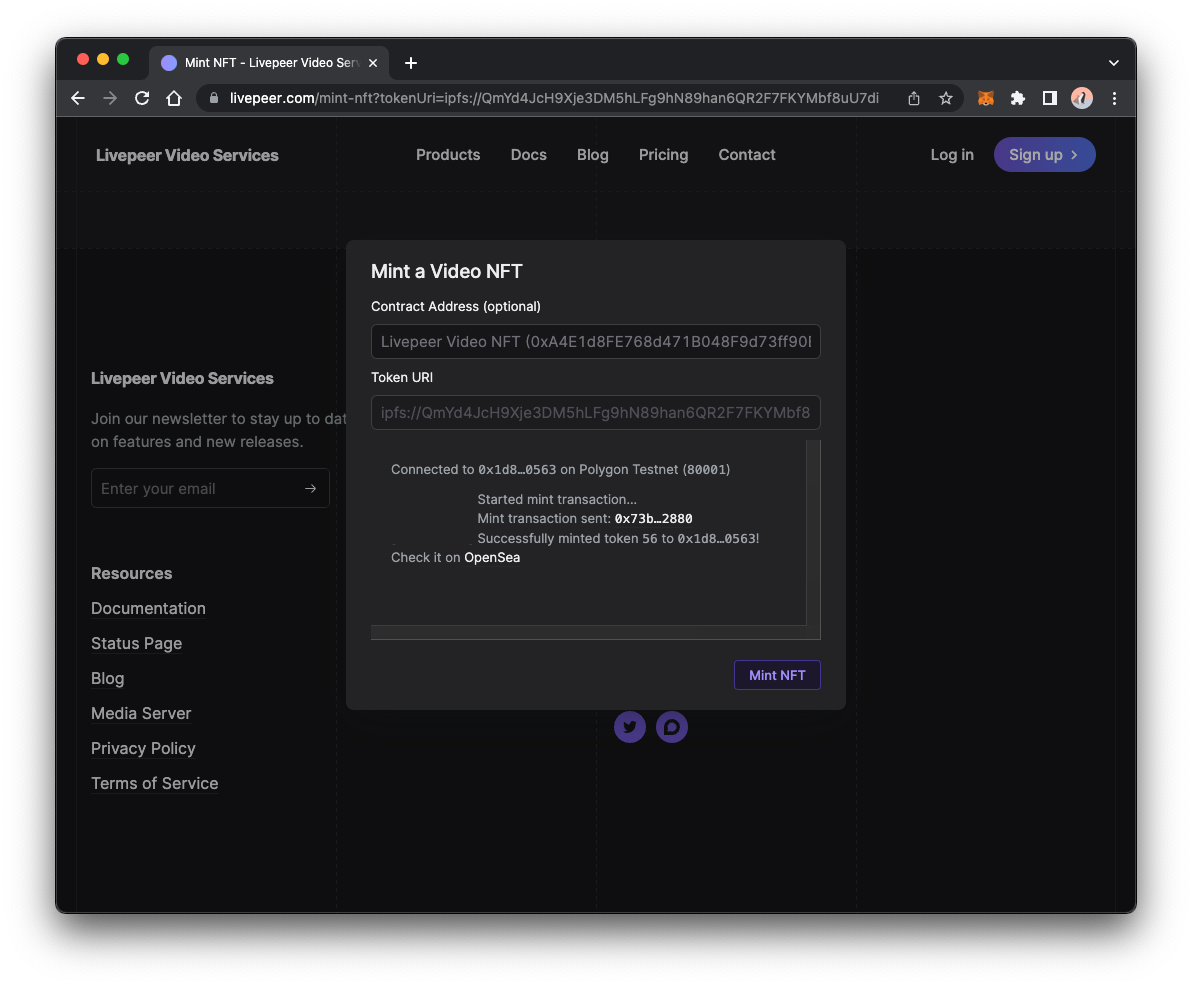Screen dimensions: 1192x987
Task: Open the Documentation footer link
Action: pyautogui.click(x=148, y=608)
